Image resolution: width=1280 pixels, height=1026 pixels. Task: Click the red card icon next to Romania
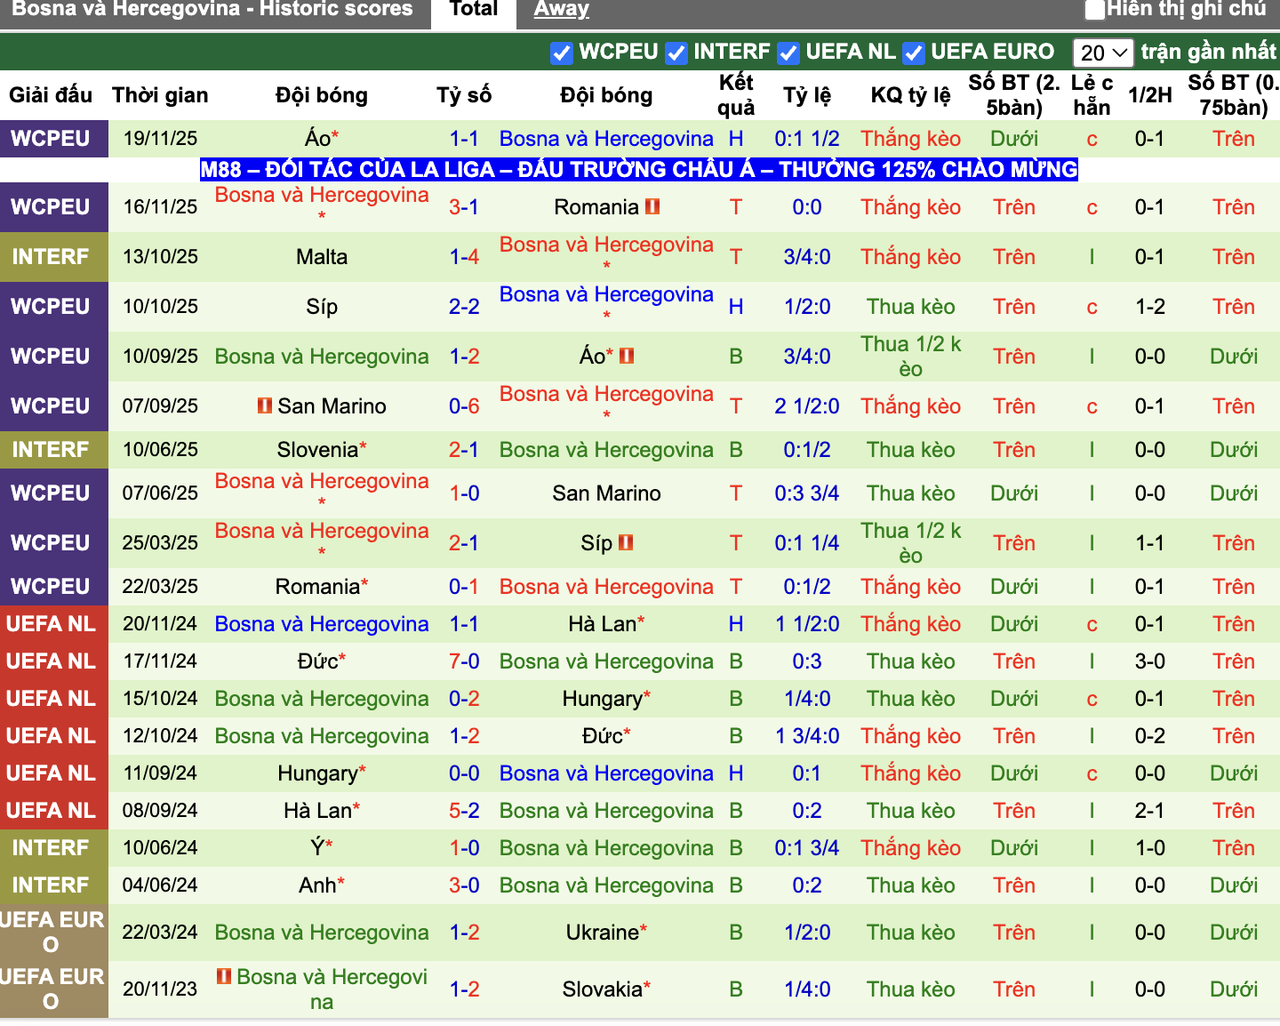tap(653, 207)
